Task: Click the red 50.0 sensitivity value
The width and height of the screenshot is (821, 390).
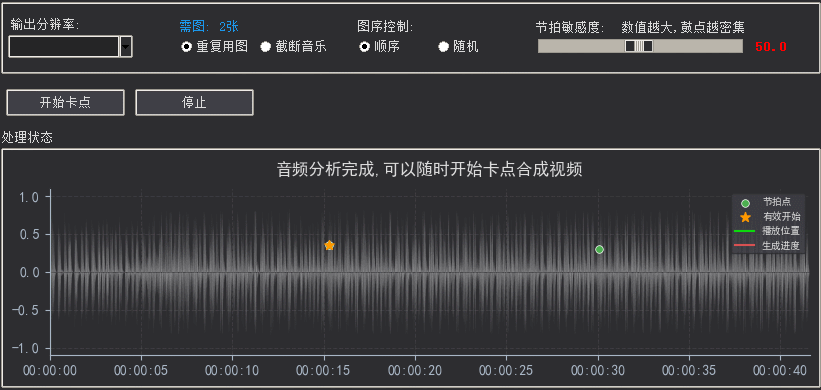Action: [x=771, y=47]
